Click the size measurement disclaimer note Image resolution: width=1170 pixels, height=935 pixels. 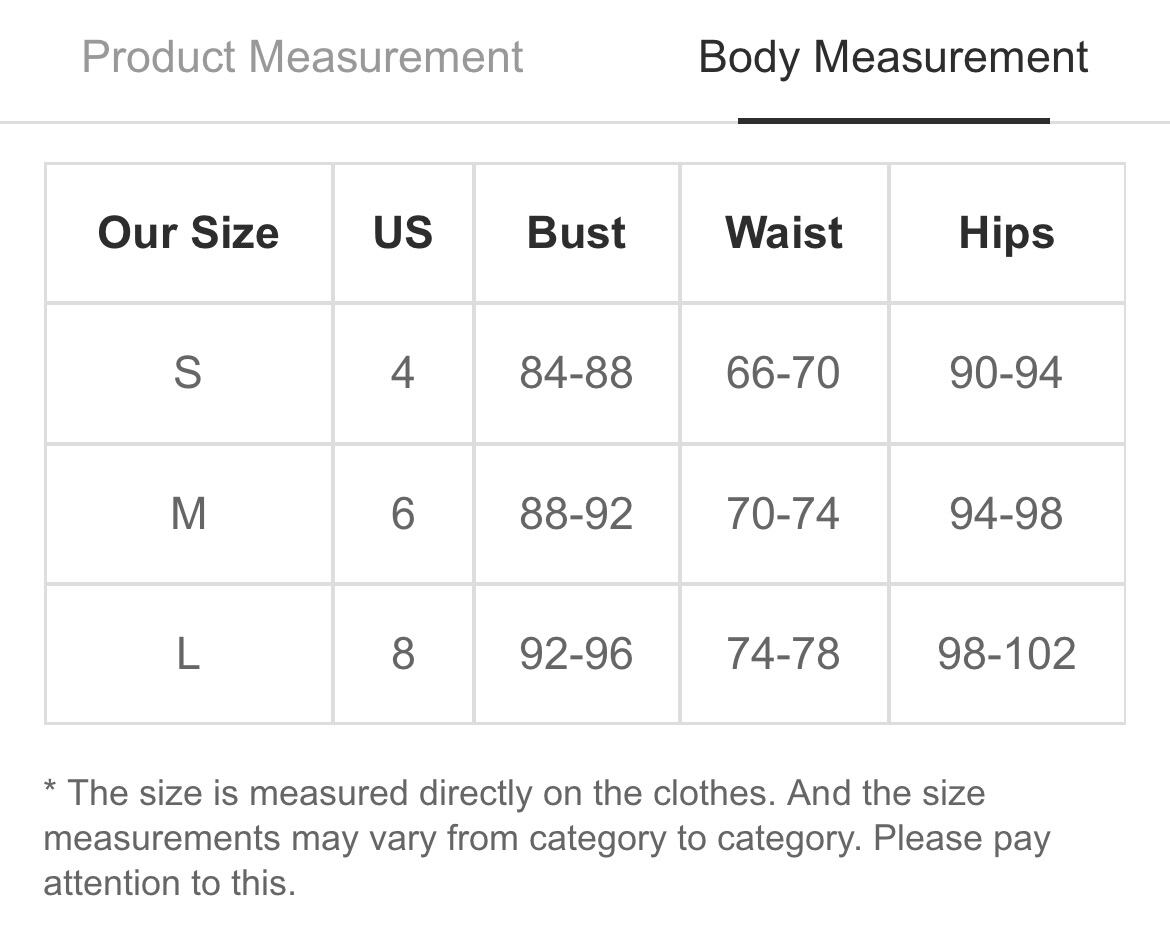pos(547,838)
